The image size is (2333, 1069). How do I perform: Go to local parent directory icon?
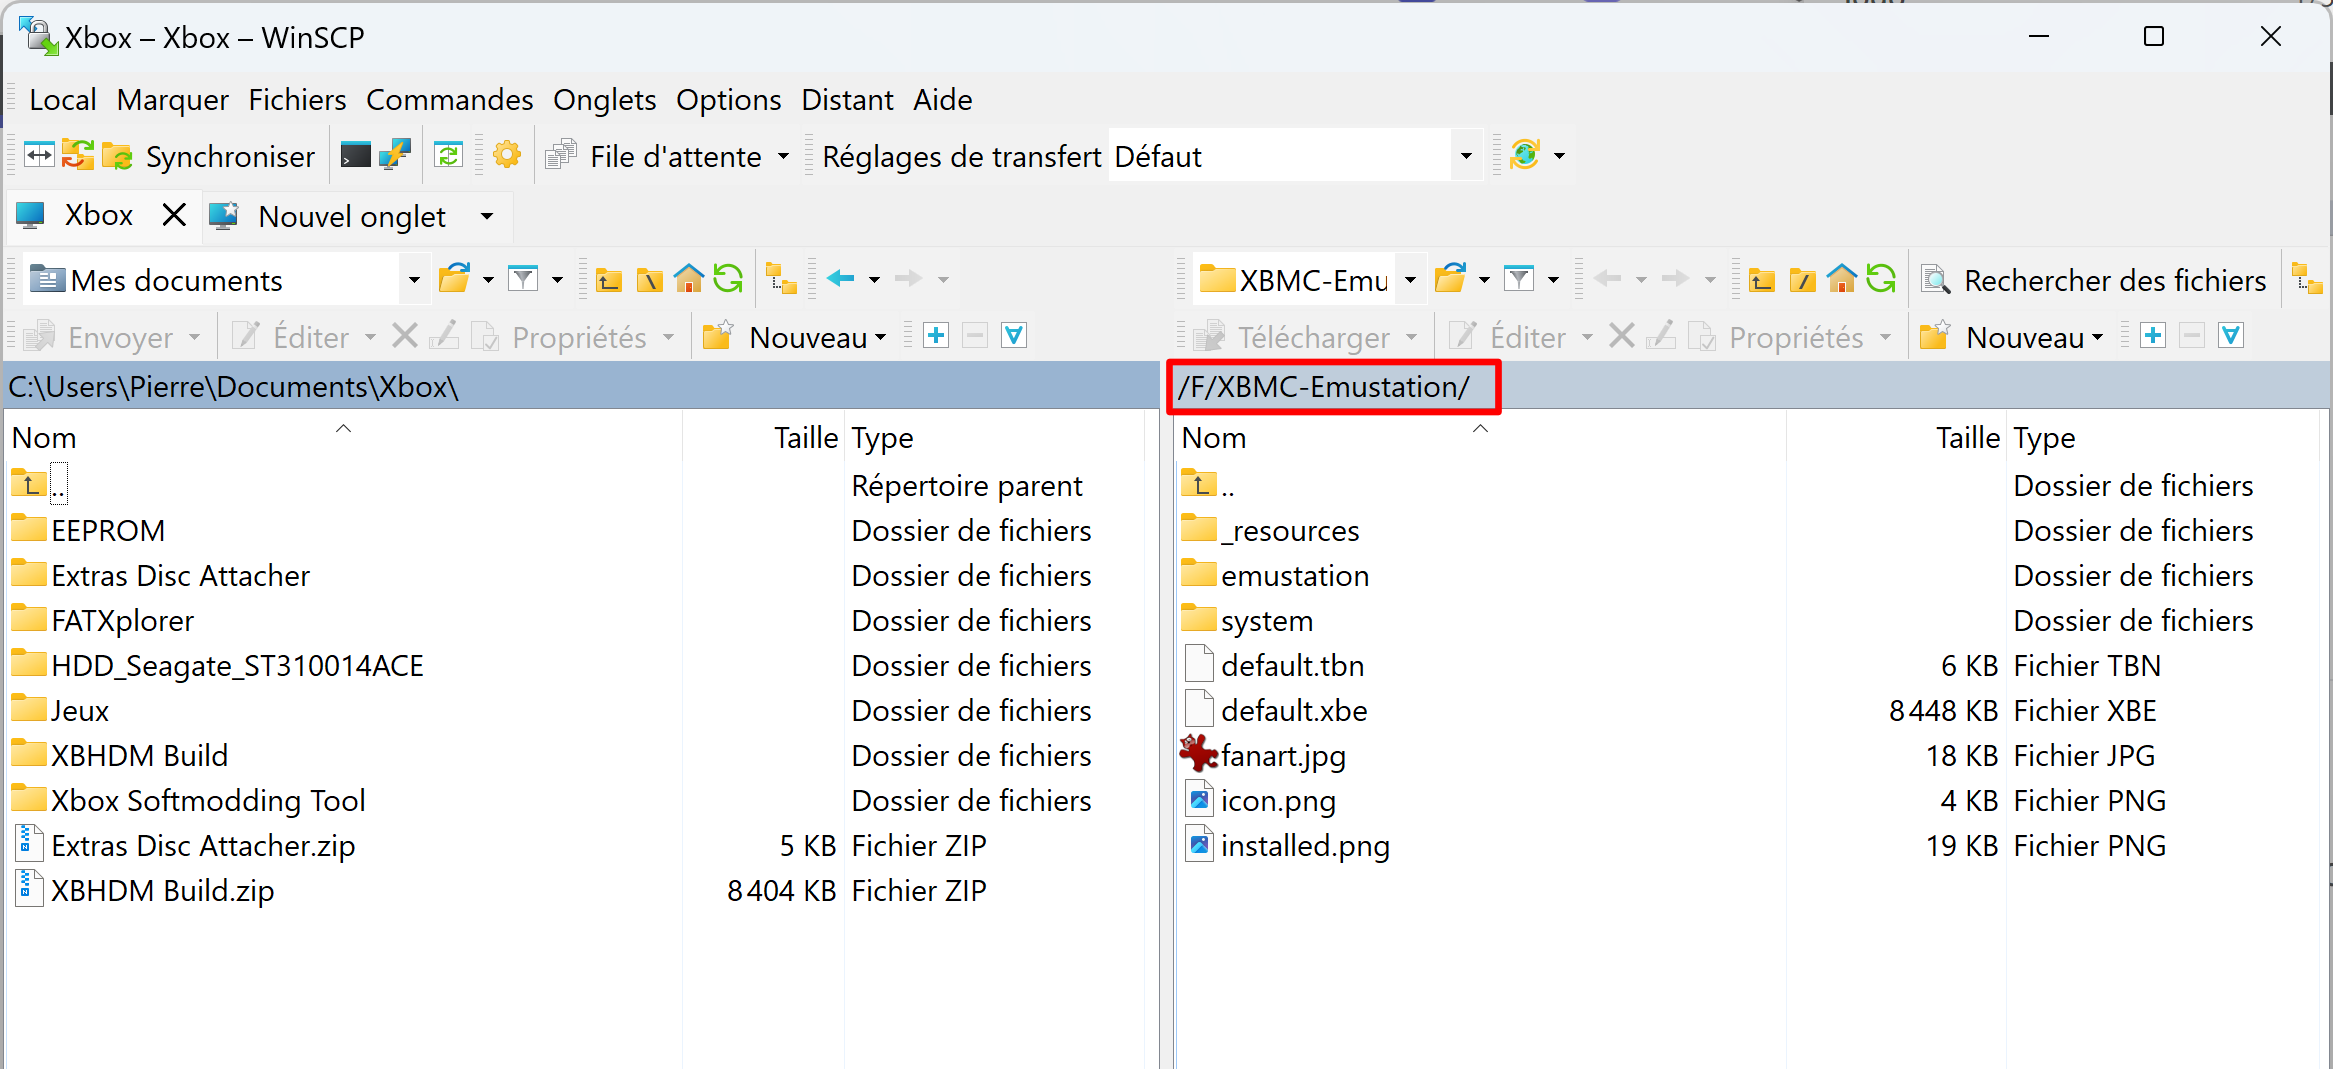[x=608, y=279]
